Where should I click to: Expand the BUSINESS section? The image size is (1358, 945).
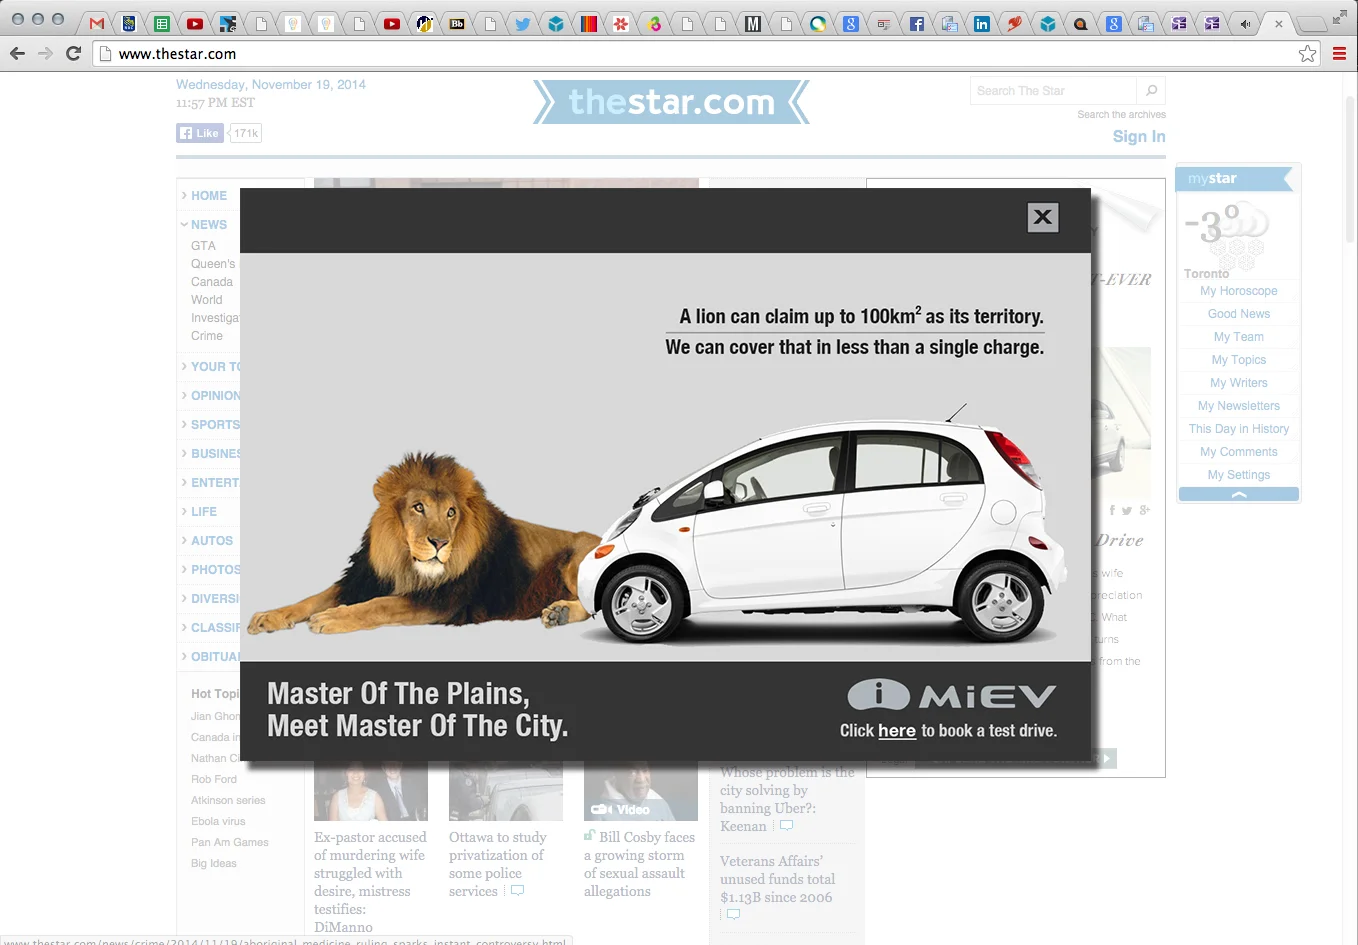coord(211,454)
